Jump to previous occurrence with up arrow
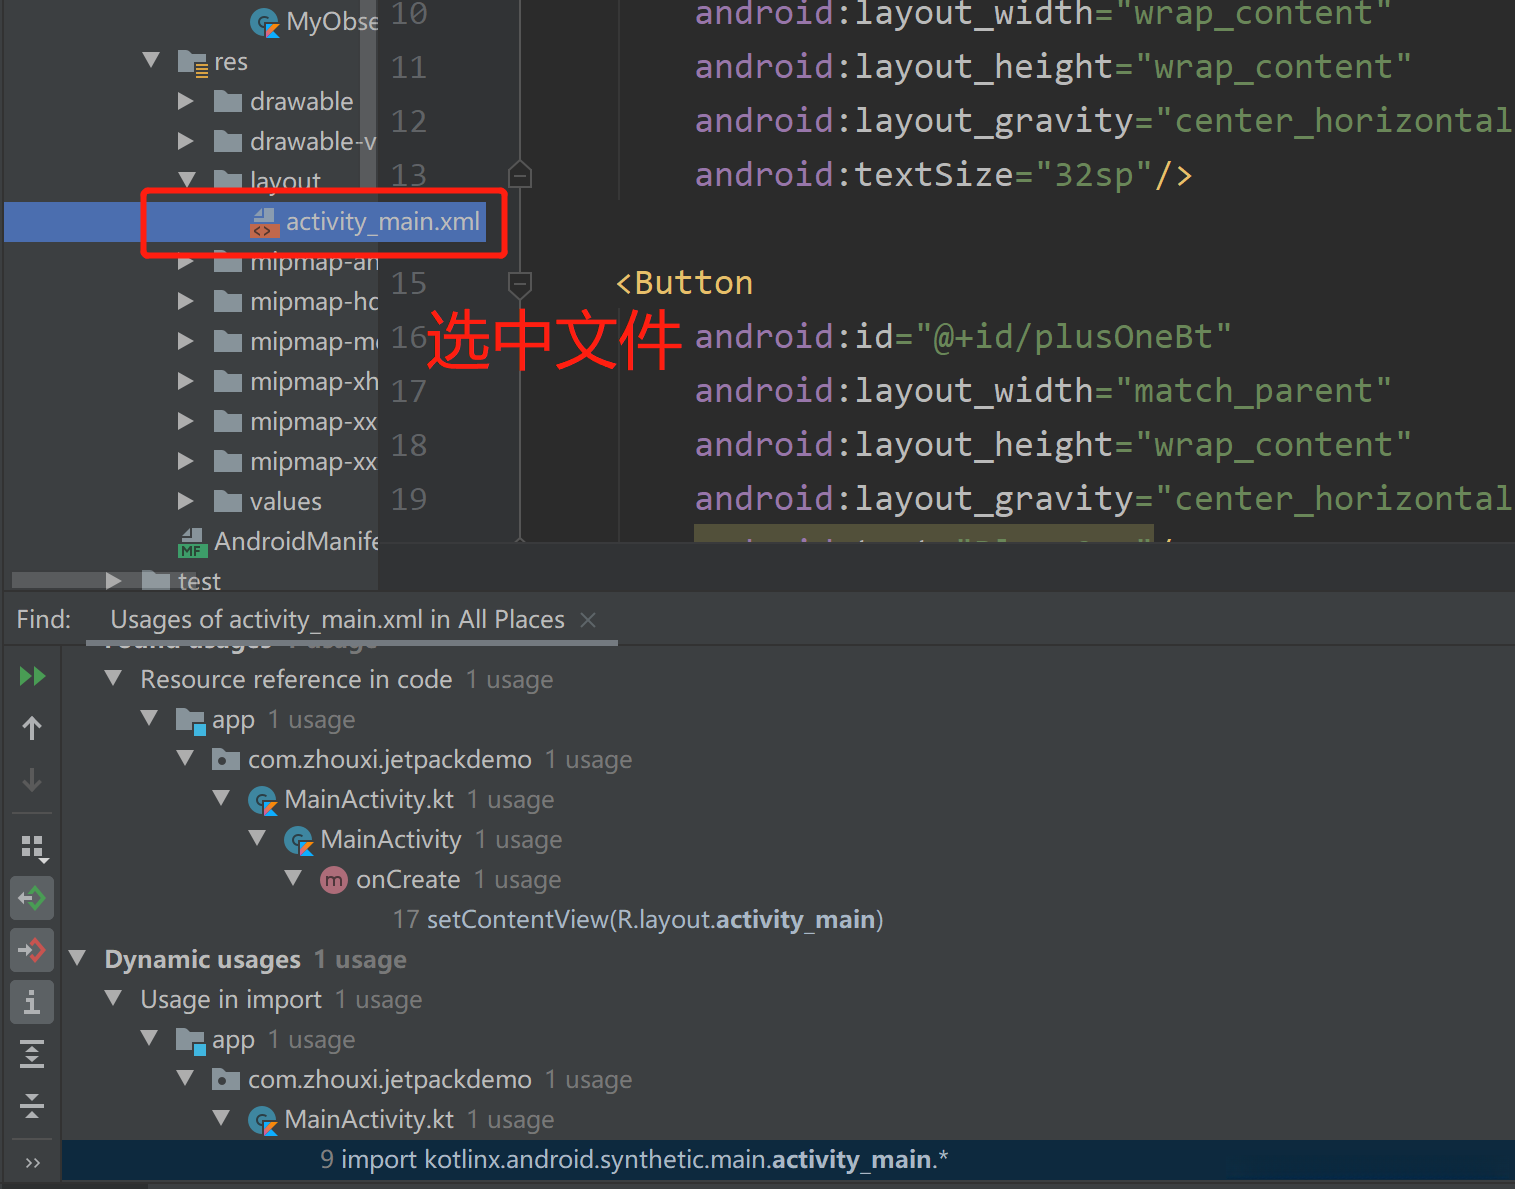 point(32,728)
